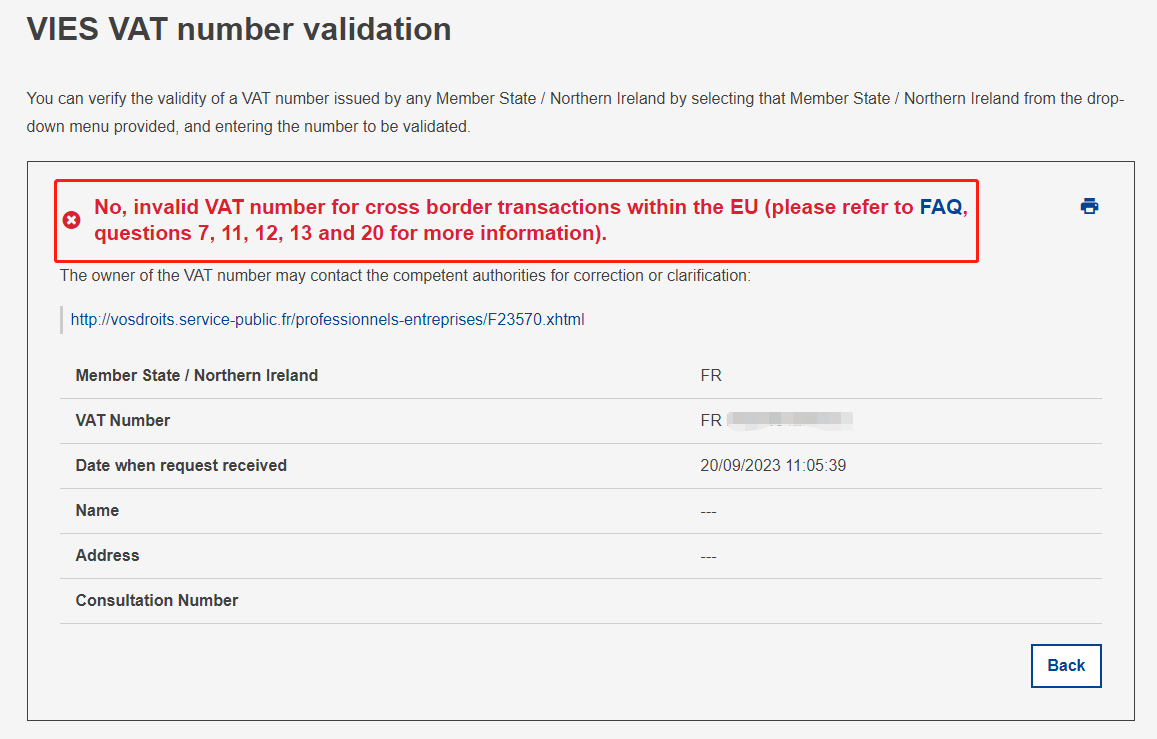Viewport: 1157px width, 739px height.
Task: Click the VIES VAT number validation heading
Action: coord(239,29)
